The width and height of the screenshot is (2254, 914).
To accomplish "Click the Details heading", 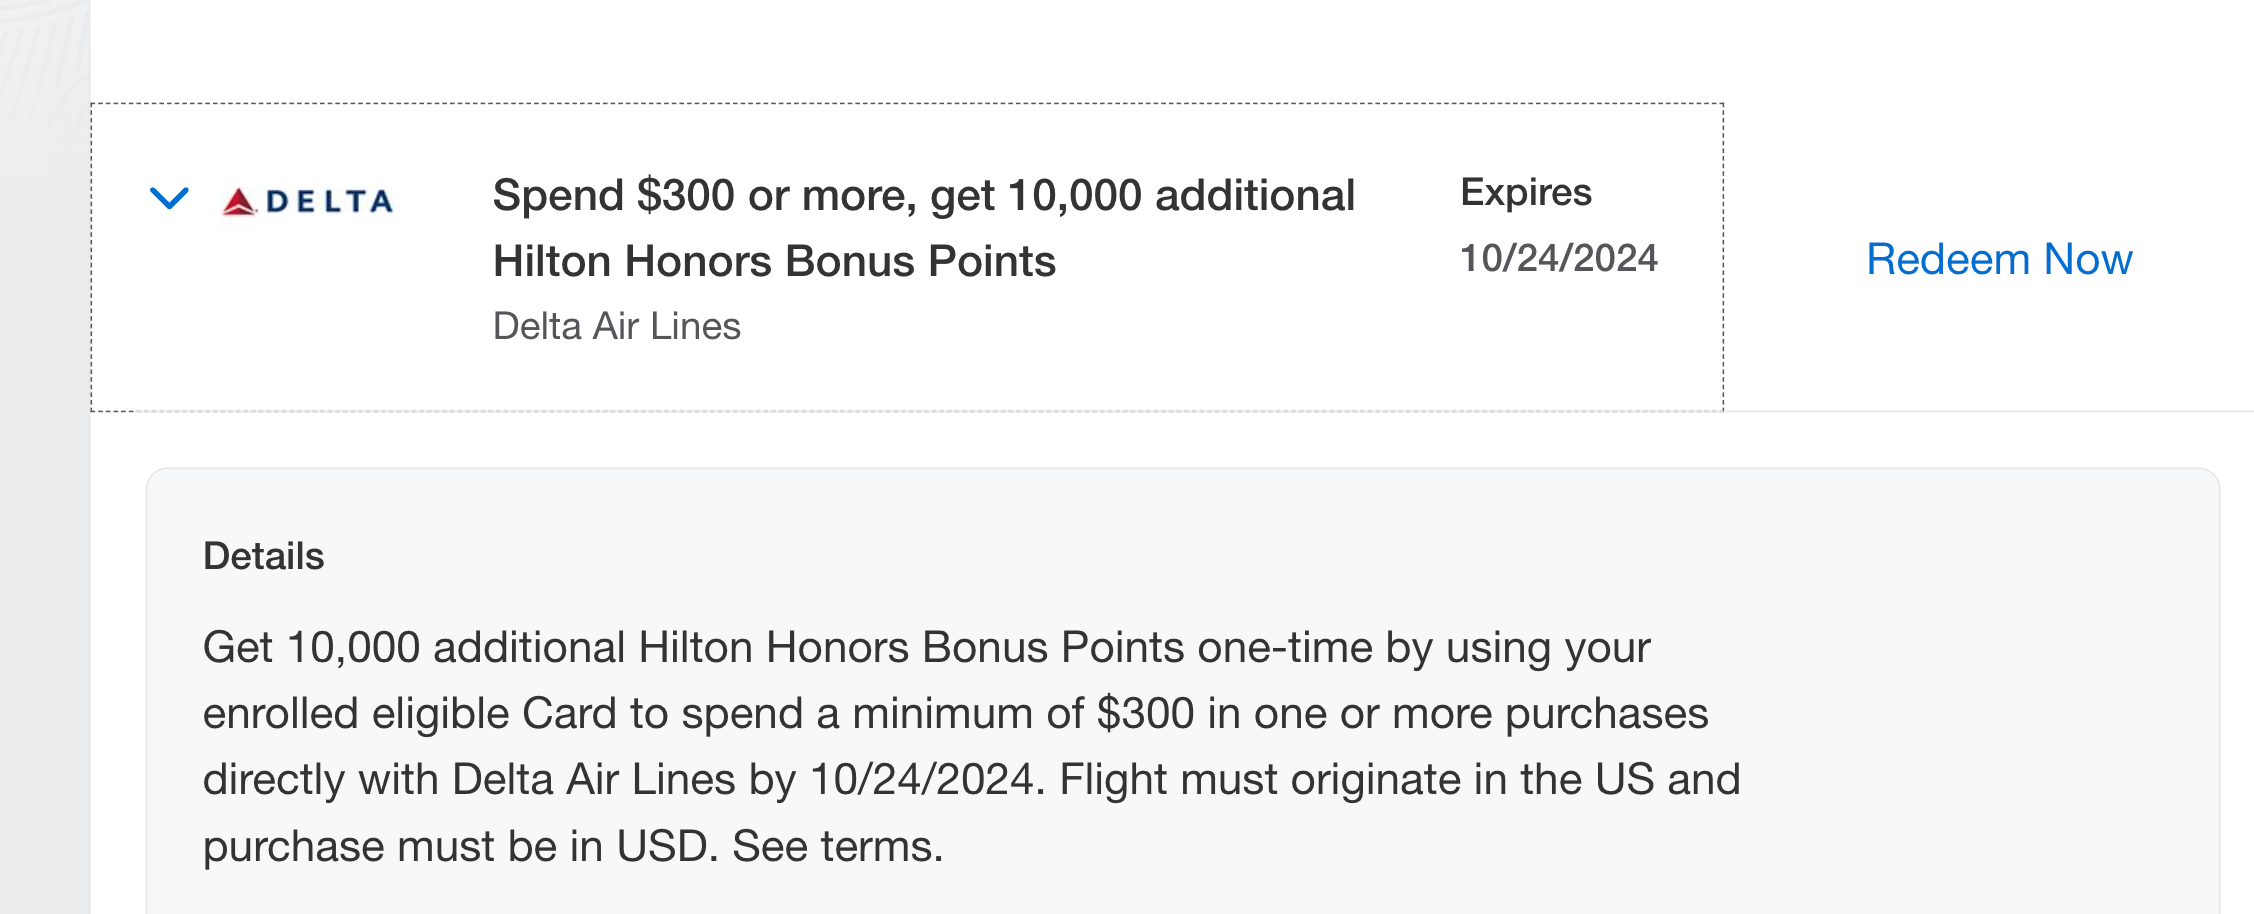I will (x=263, y=556).
